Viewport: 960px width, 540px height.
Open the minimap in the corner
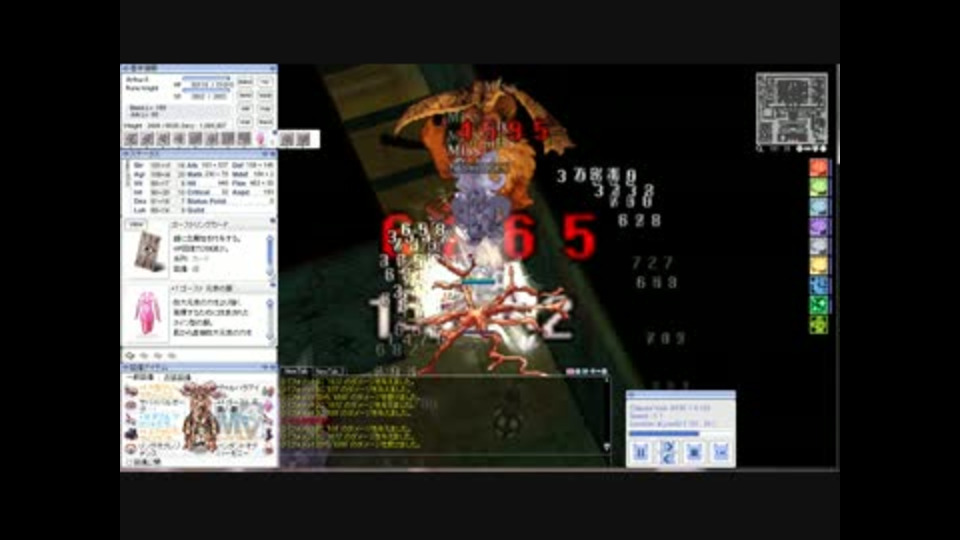(x=792, y=108)
